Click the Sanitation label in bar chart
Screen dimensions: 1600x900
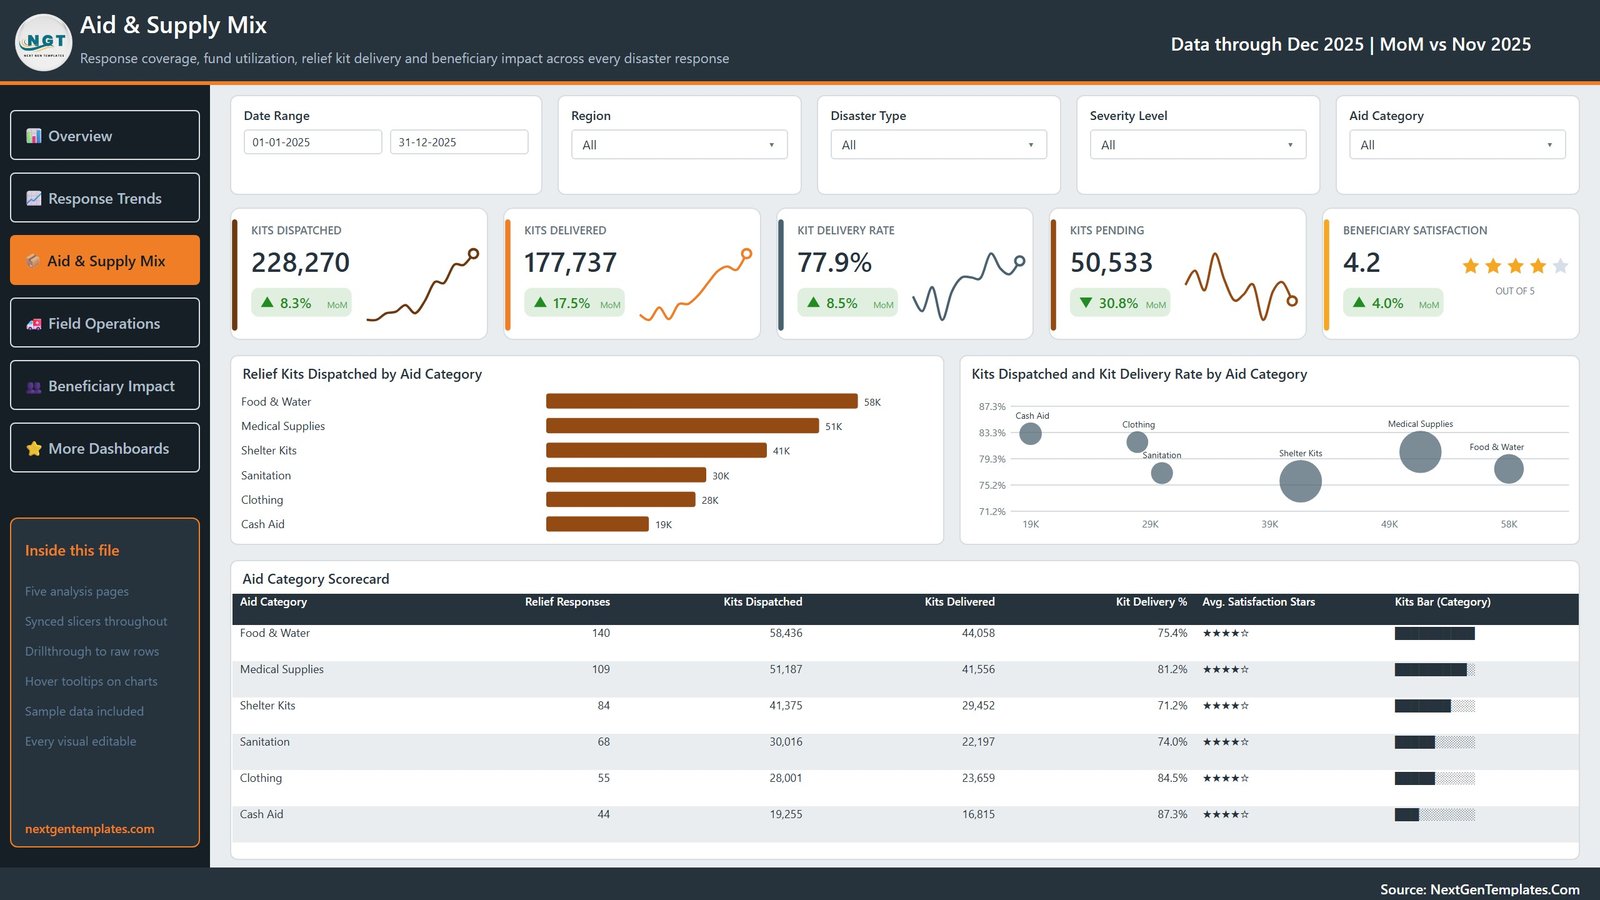coord(266,475)
